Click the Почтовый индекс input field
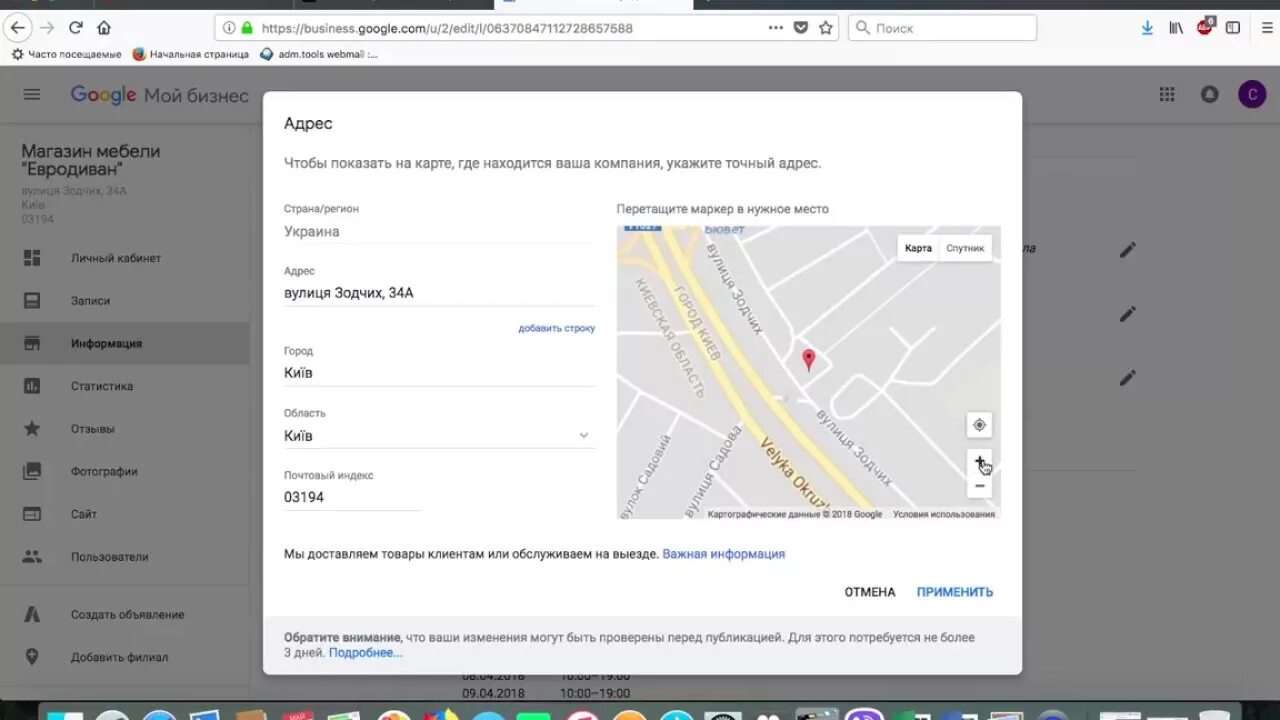Viewport: 1280px width, 720px height. click(x=352, y=497)
